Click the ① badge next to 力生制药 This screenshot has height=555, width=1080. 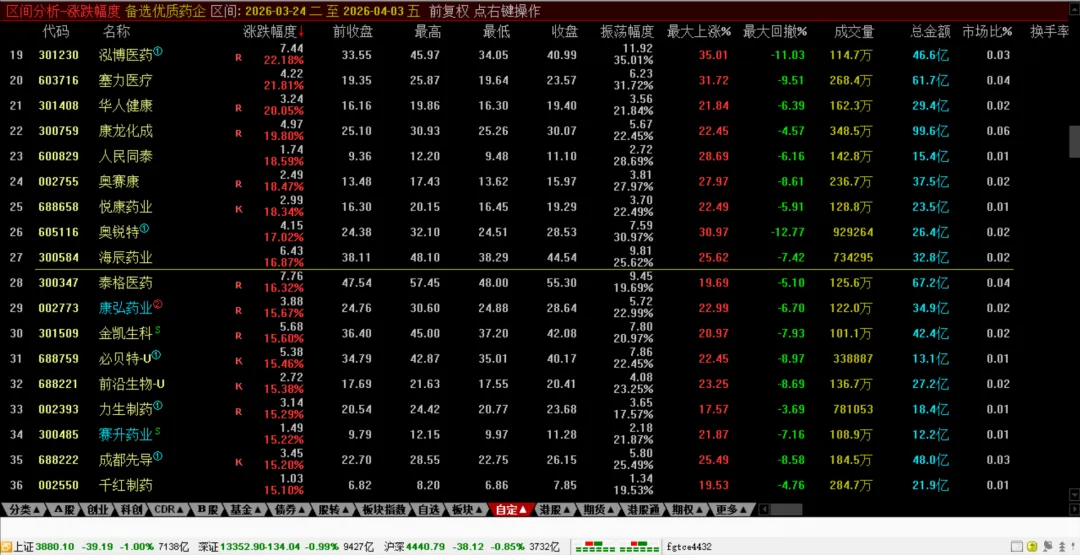[x=158, y=406]
